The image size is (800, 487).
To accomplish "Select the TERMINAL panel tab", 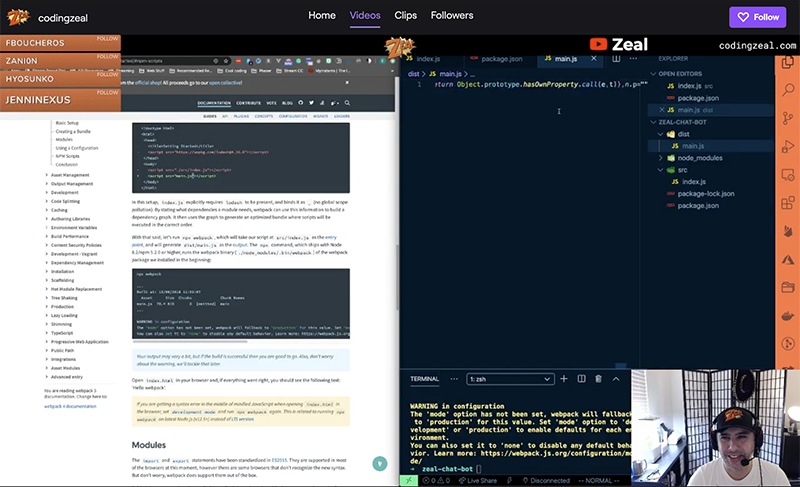I will click(x=424, y=379).
